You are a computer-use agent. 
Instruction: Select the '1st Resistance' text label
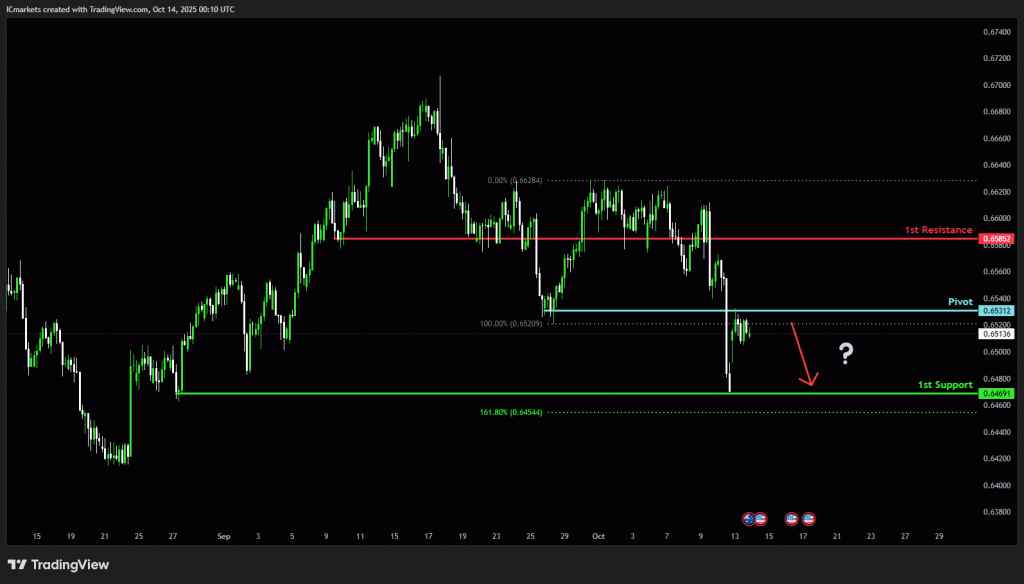(x=938, y=230)
